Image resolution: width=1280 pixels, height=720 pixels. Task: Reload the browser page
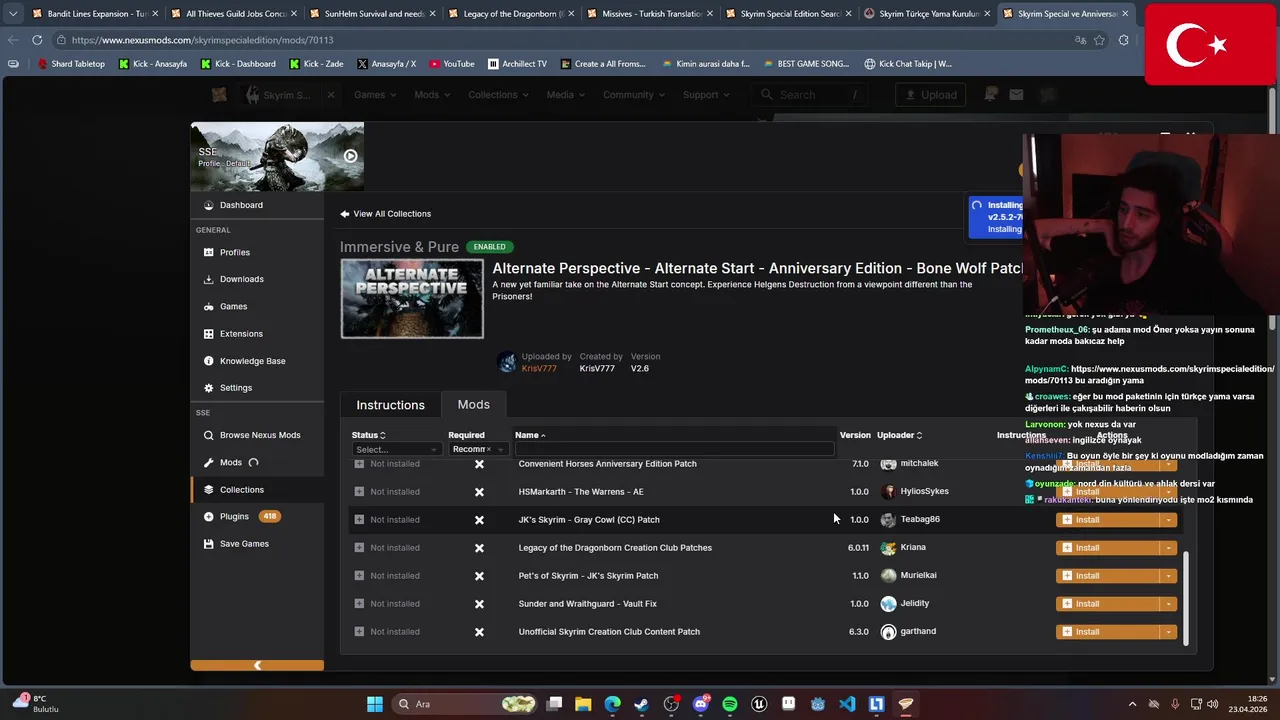point(37,40)
